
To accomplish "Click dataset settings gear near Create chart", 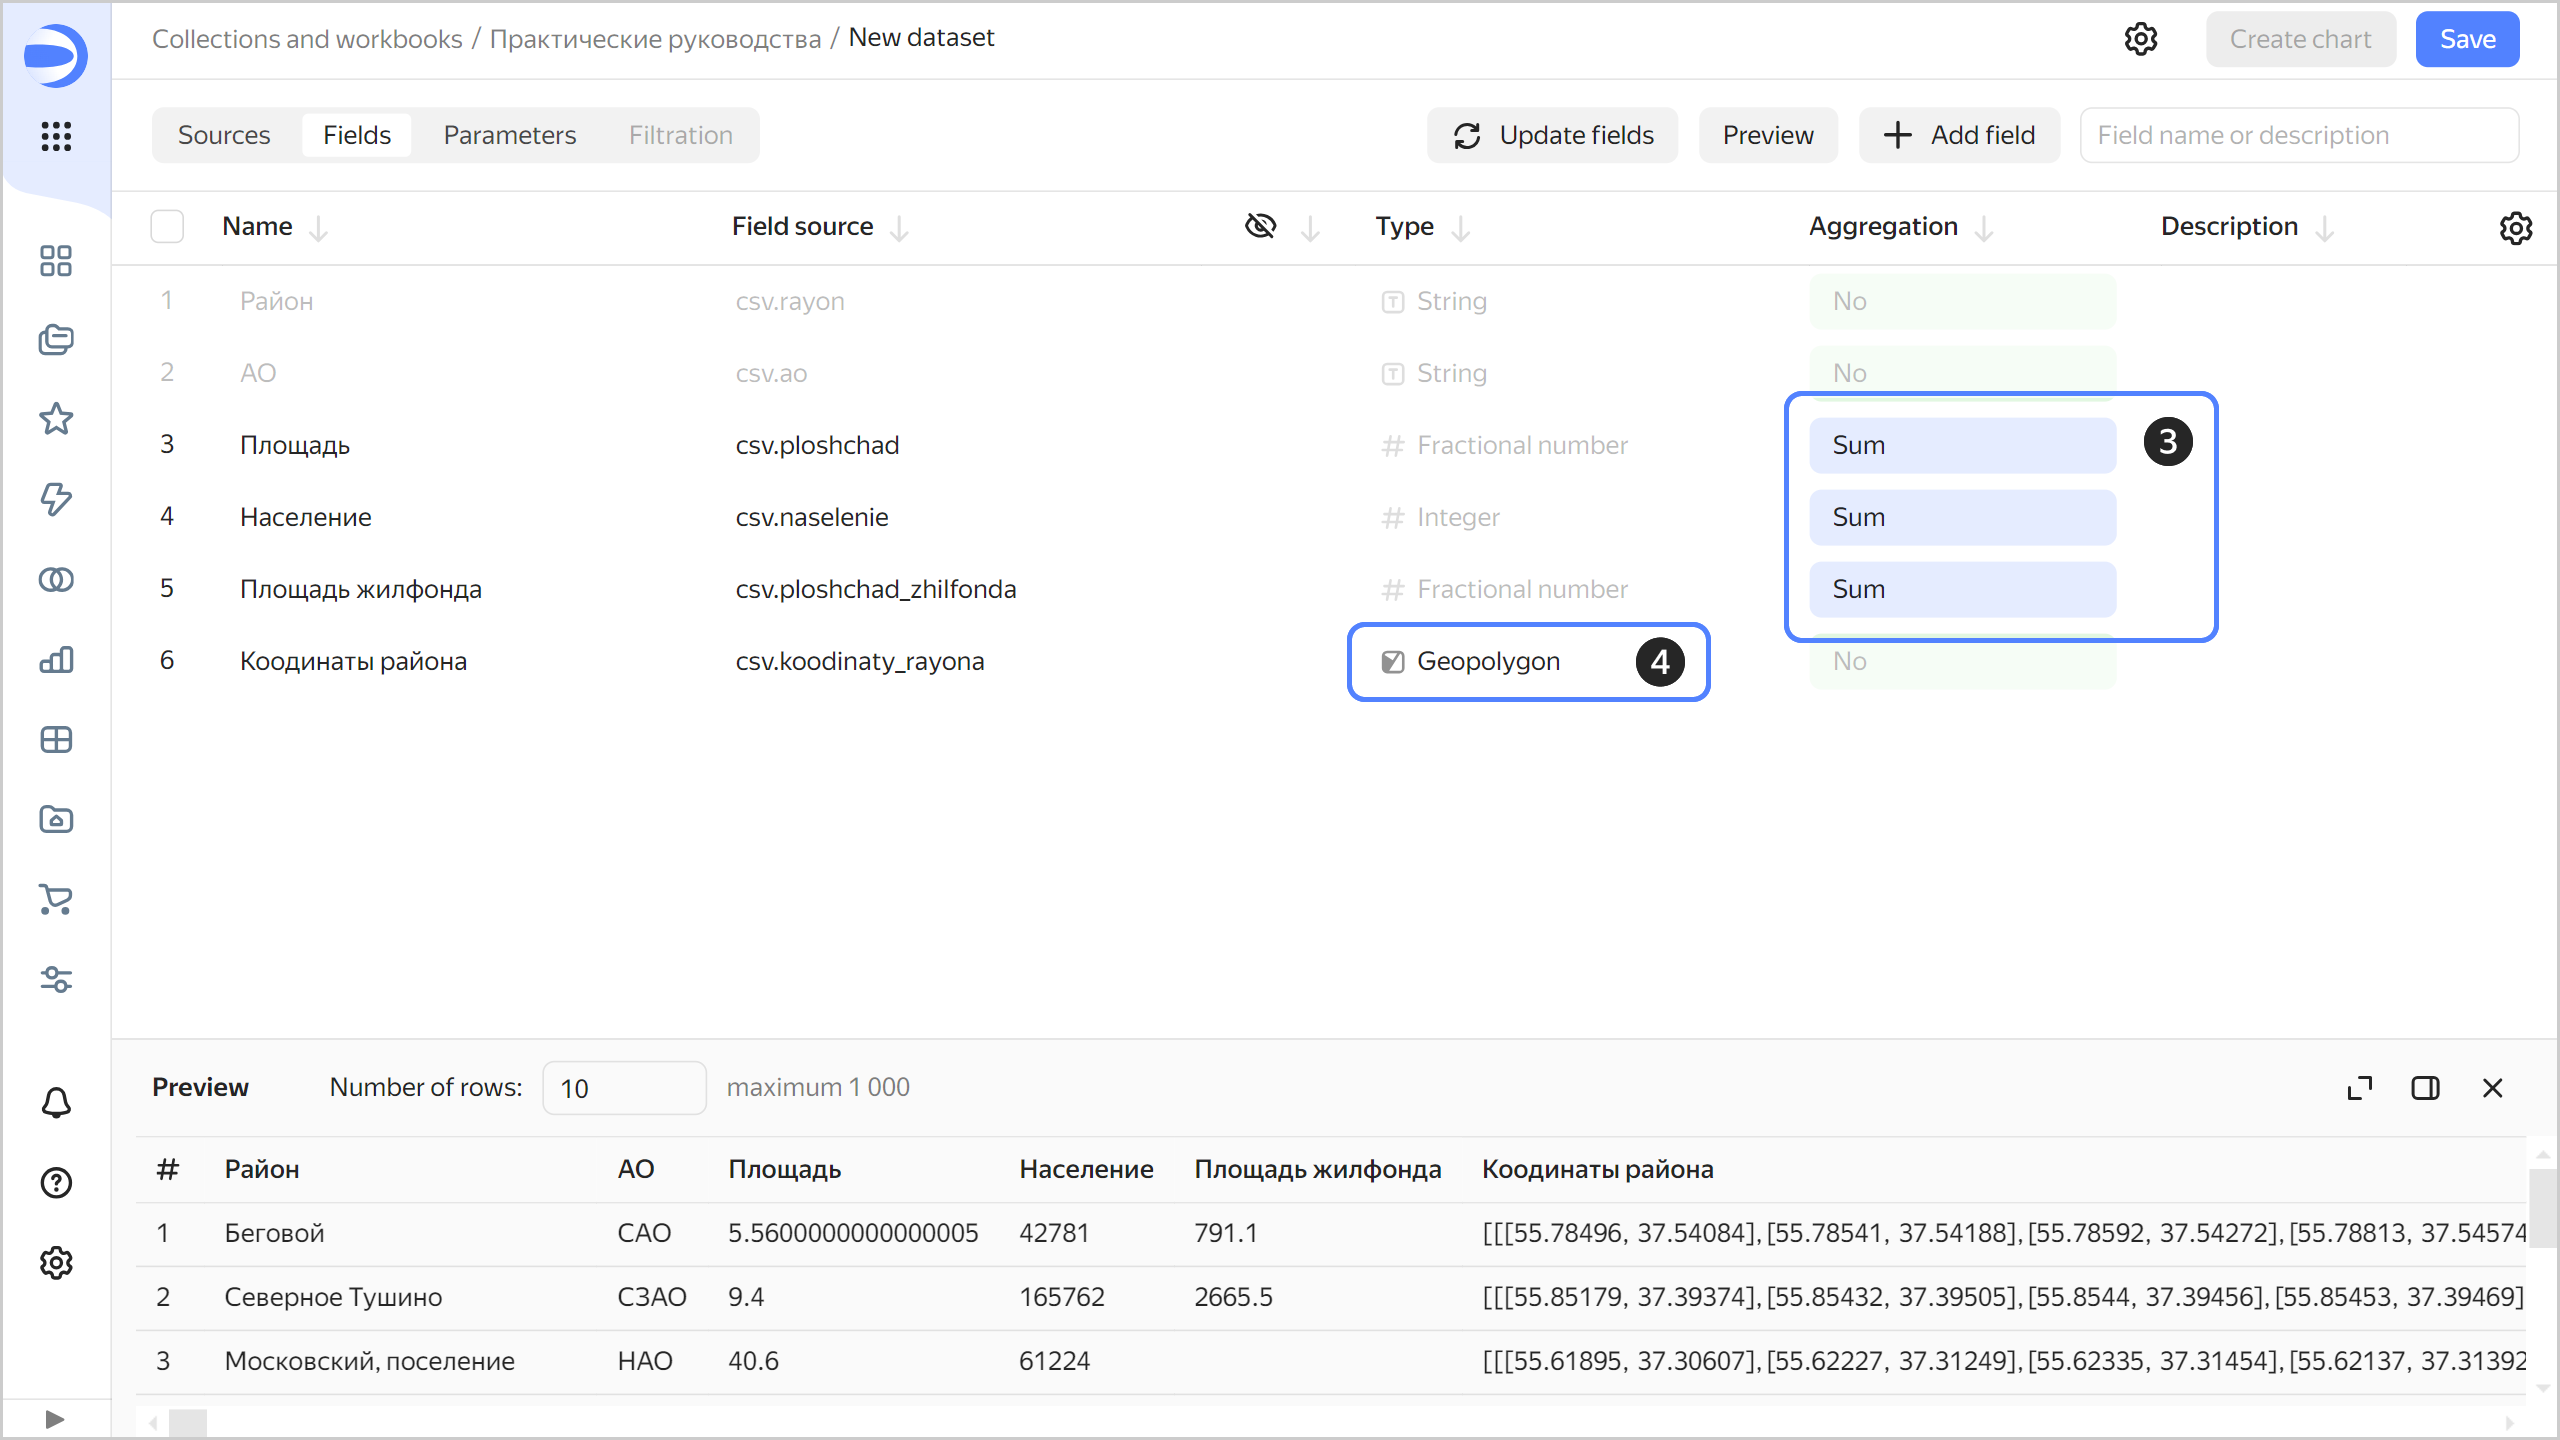I will 2140,40.
